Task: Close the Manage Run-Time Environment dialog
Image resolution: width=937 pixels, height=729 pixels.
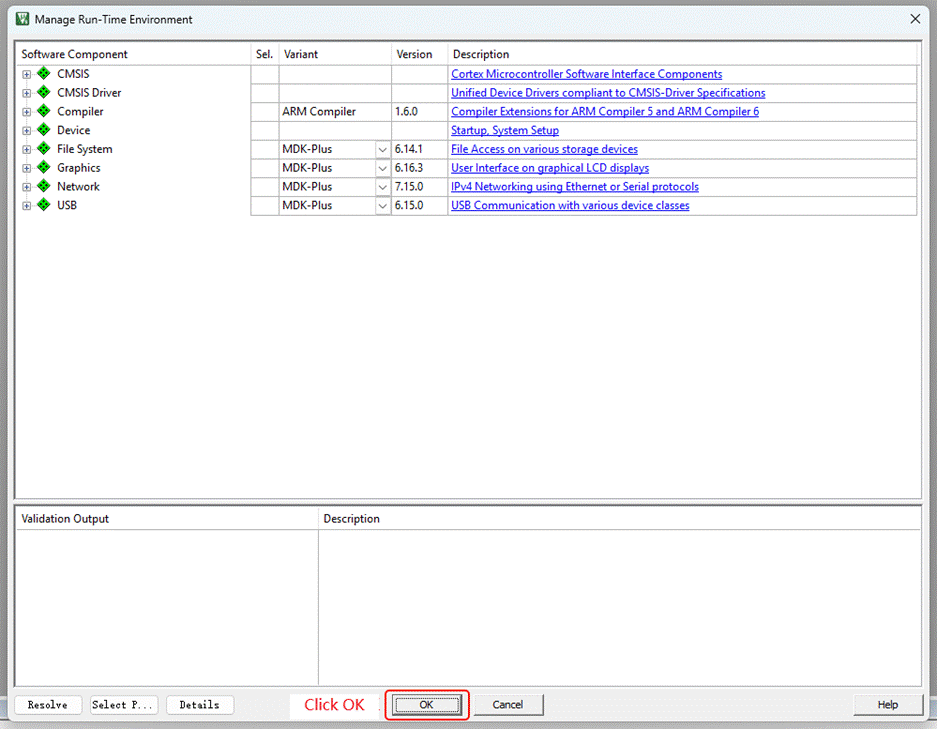Action: 915,19
